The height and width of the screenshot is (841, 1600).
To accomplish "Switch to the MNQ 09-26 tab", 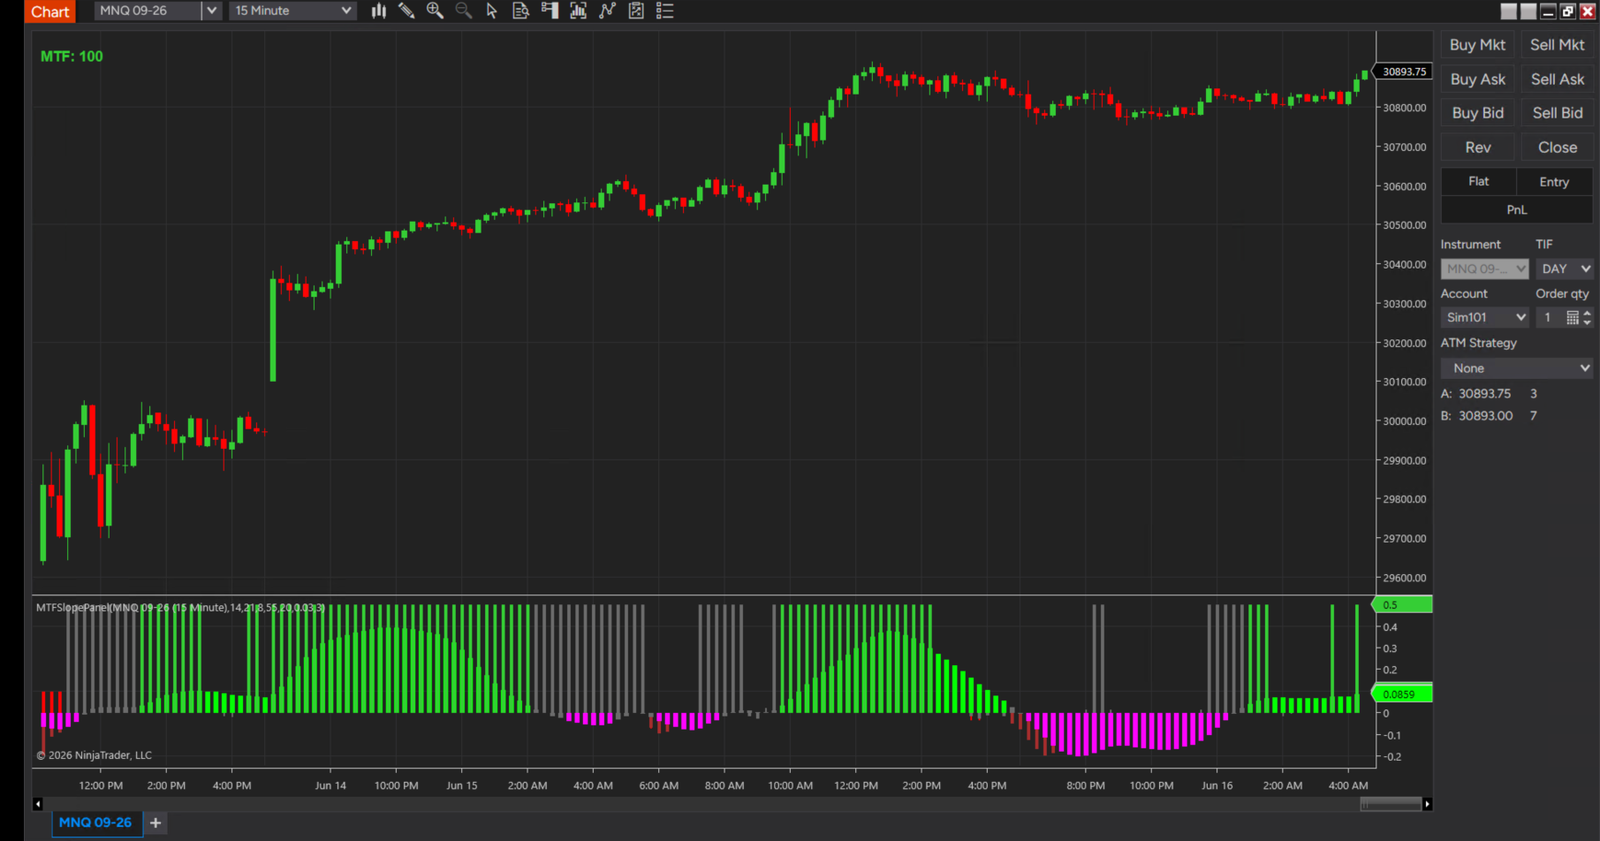I will (95, 823).
